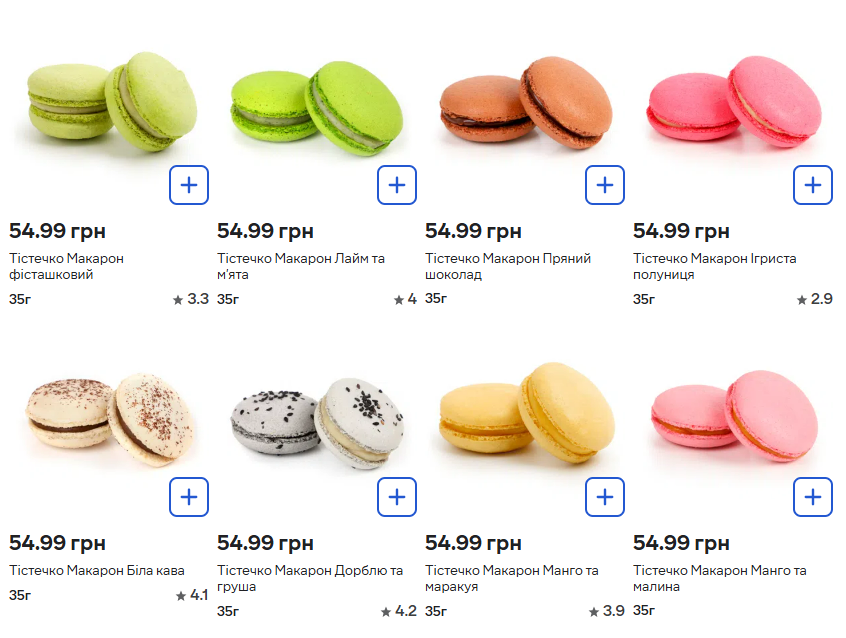Screen dimensions: 846x638
Task: Add Макарон Лайм та м'ята to cart
Action: [x=397, y=185]
